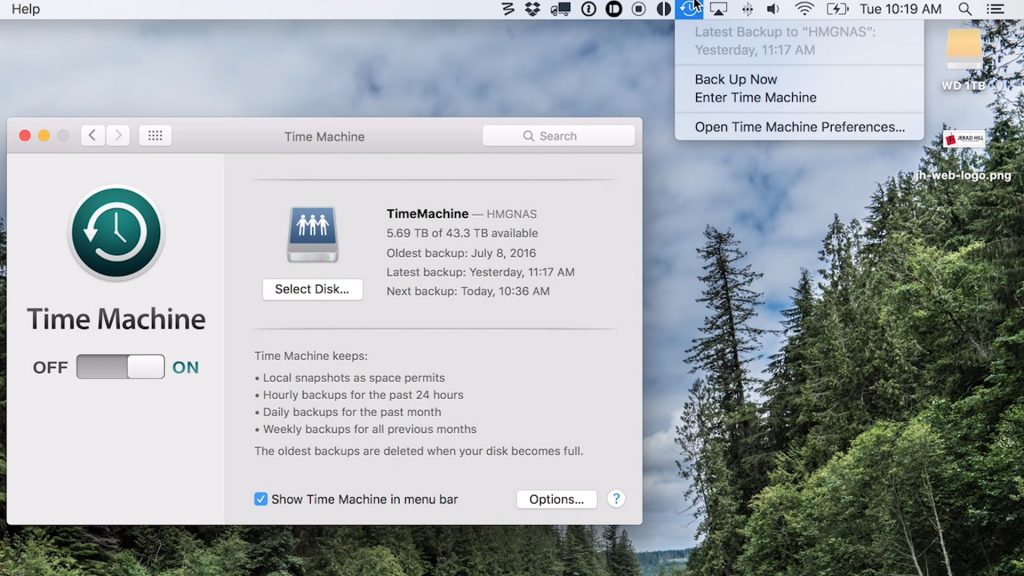Open Notification Center list icon
The height and width of the screenshot is (576, 1024).
(x=995, y=9)
